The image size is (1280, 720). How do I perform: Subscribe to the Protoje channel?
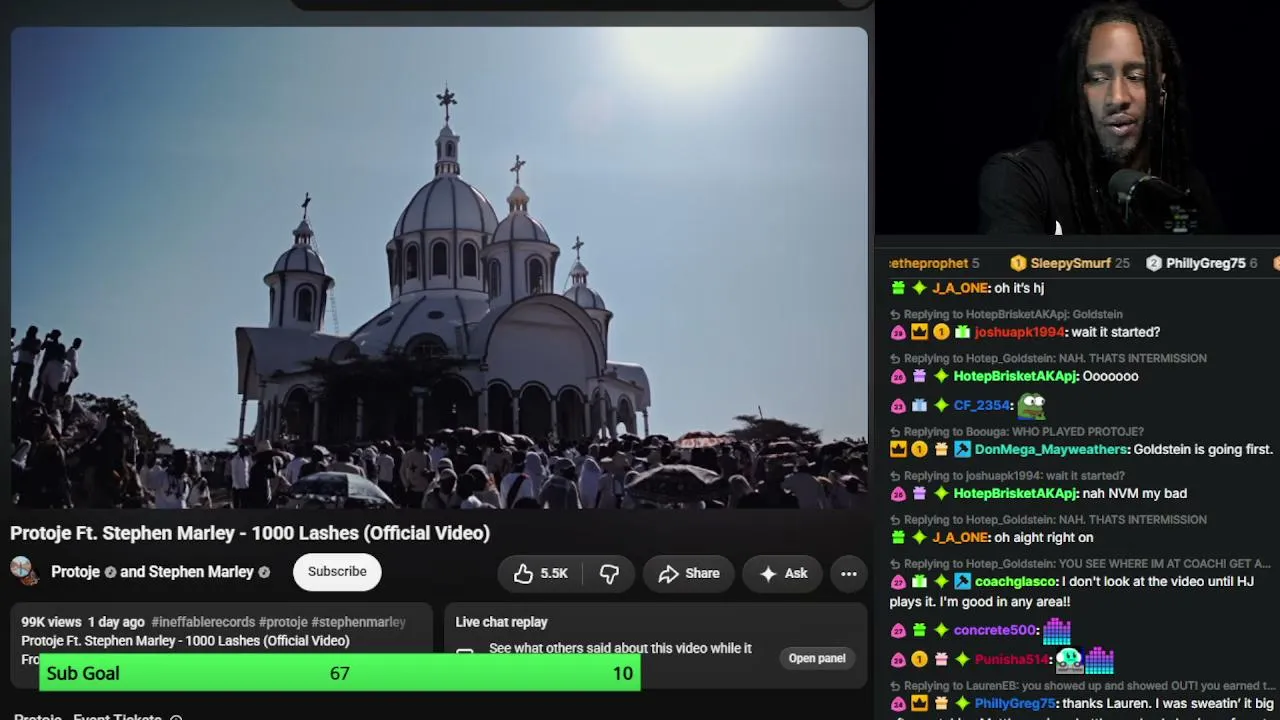pos(337,571)
